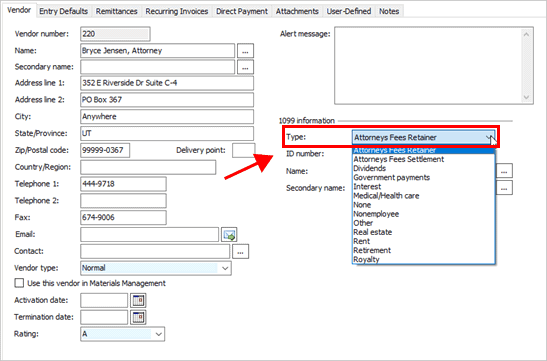Image resolution: width=547 pixels, height=361 pixels.
Task: Expand the Rating dropdown
Action: (159, 334)
